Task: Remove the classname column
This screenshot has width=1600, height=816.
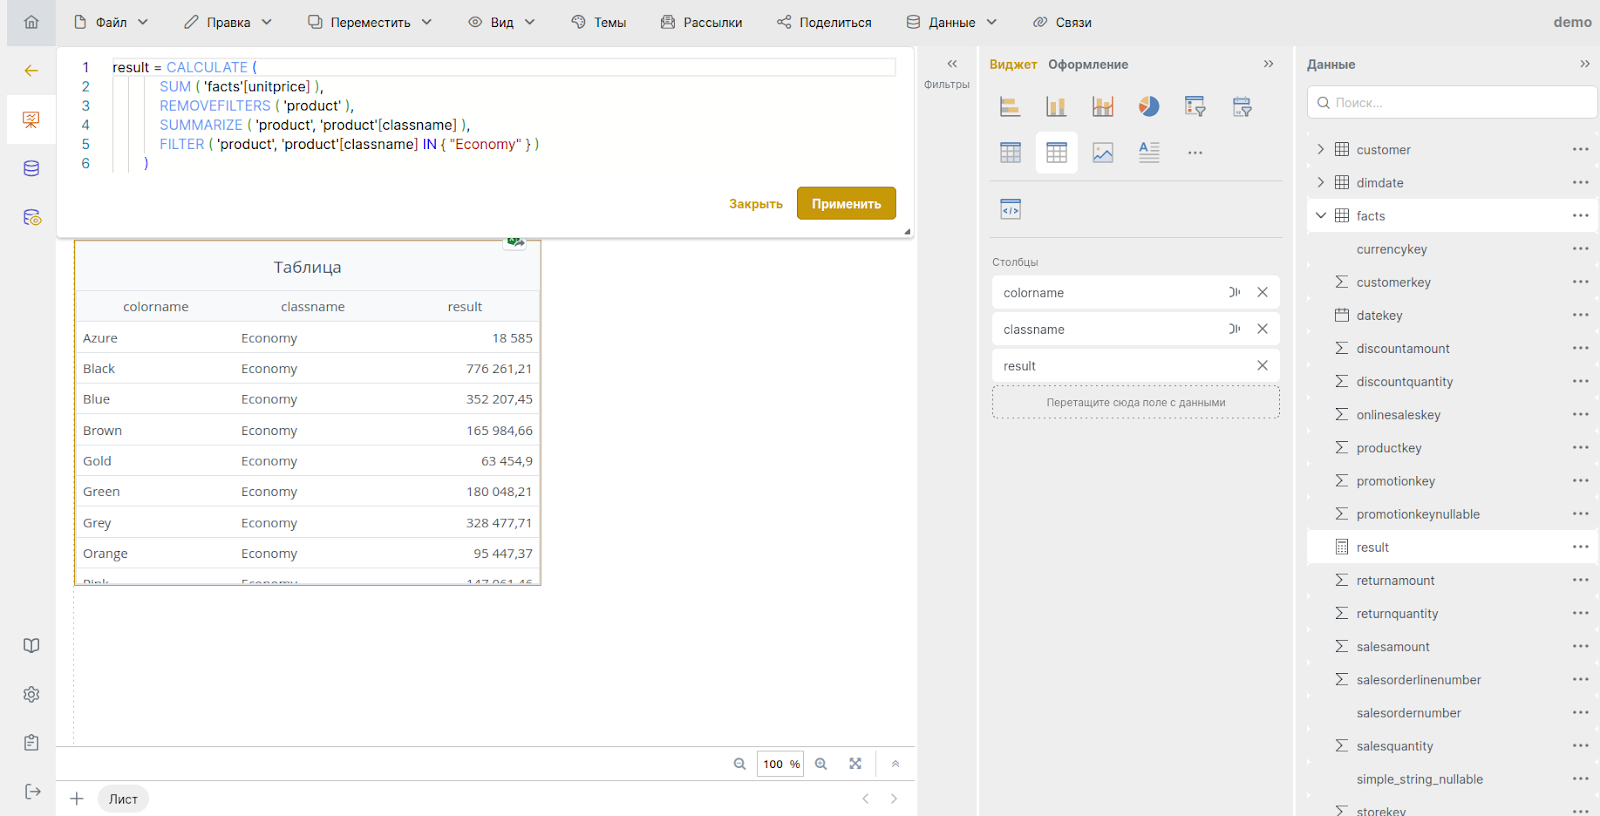Action: point(1262,329)
